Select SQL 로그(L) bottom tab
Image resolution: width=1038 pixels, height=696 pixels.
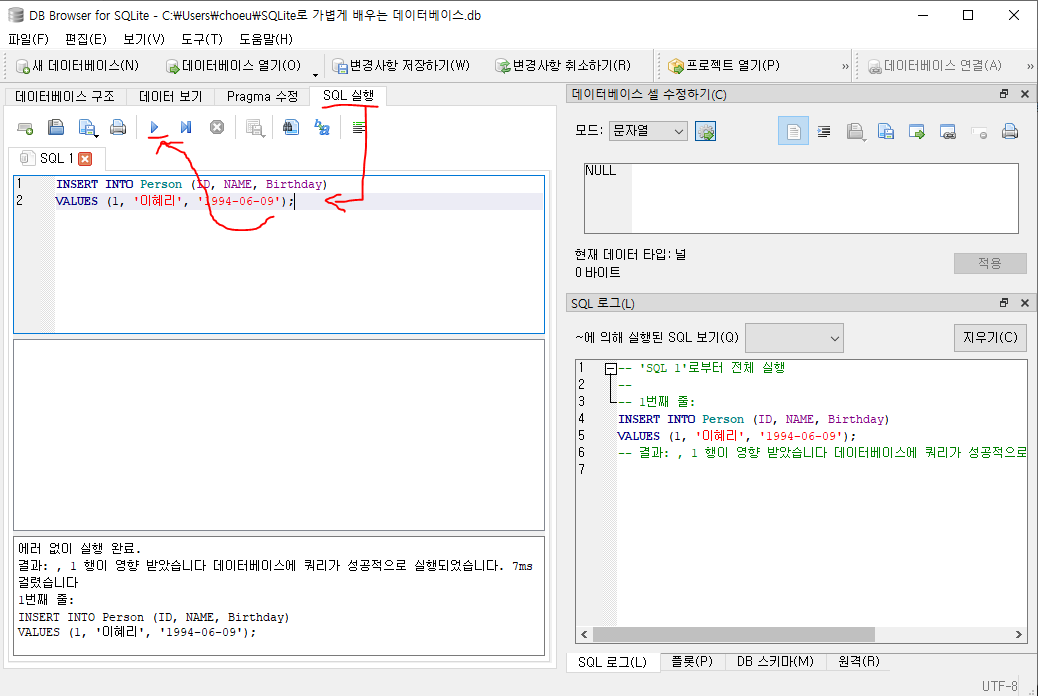point(612,662)
